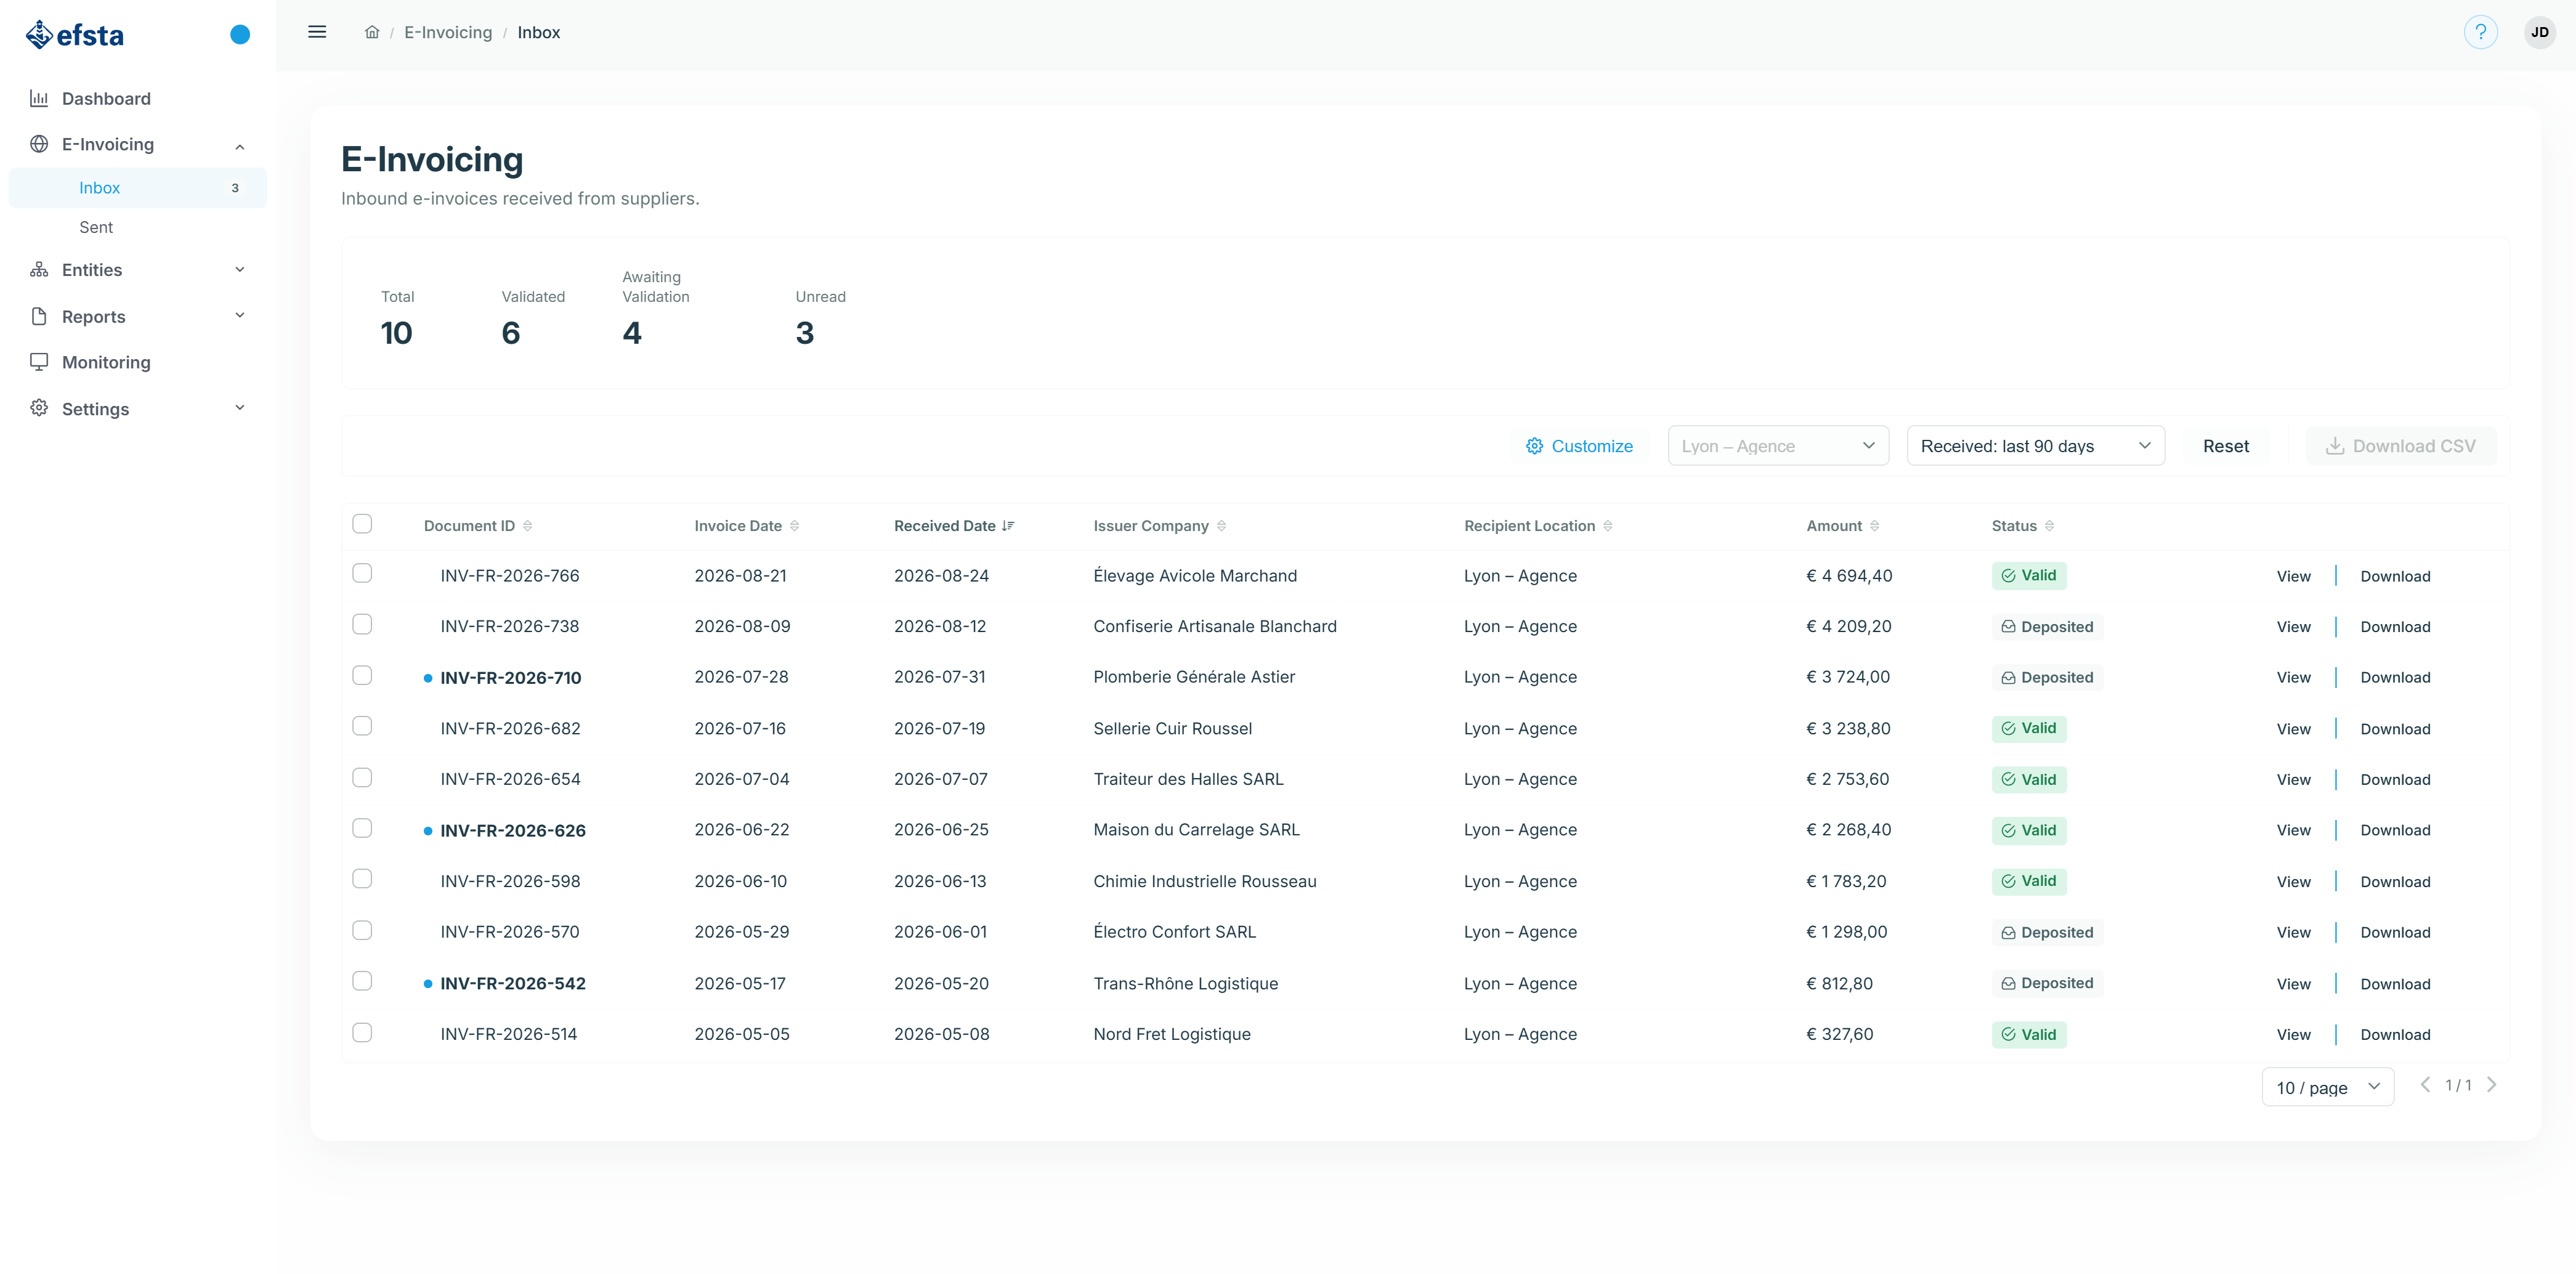Download invoice INV-FR-2026-654
This screenshot has width=2576, height=1274.
pyautogui.click(x=2395, y=780)
